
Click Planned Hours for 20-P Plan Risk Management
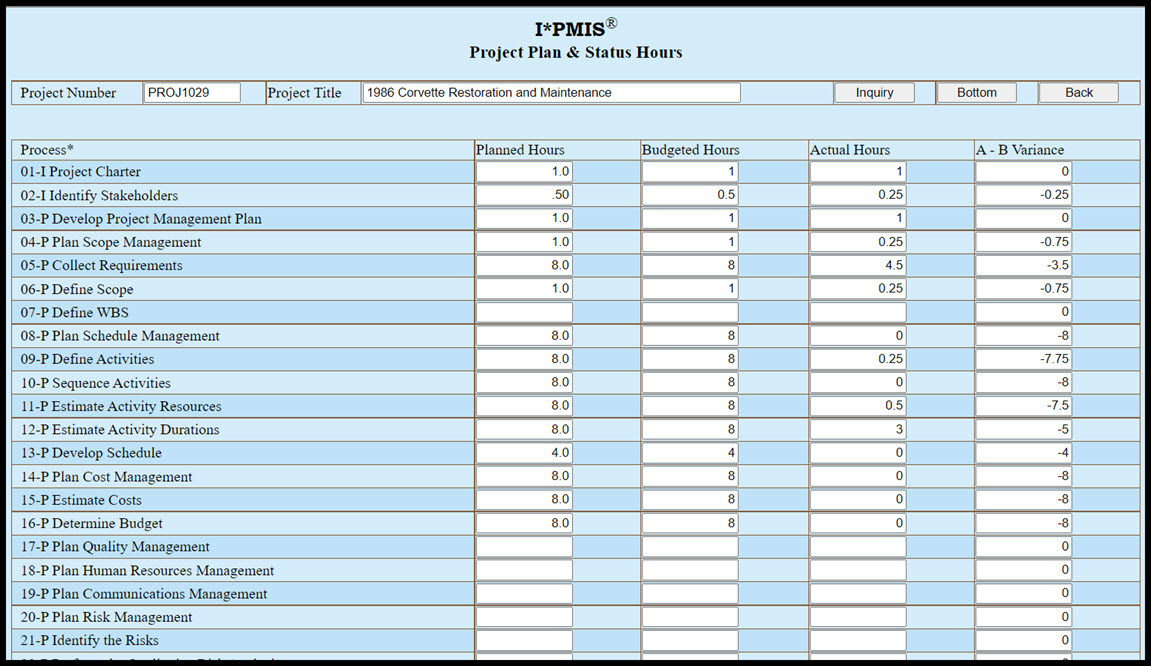coord(524,617)
